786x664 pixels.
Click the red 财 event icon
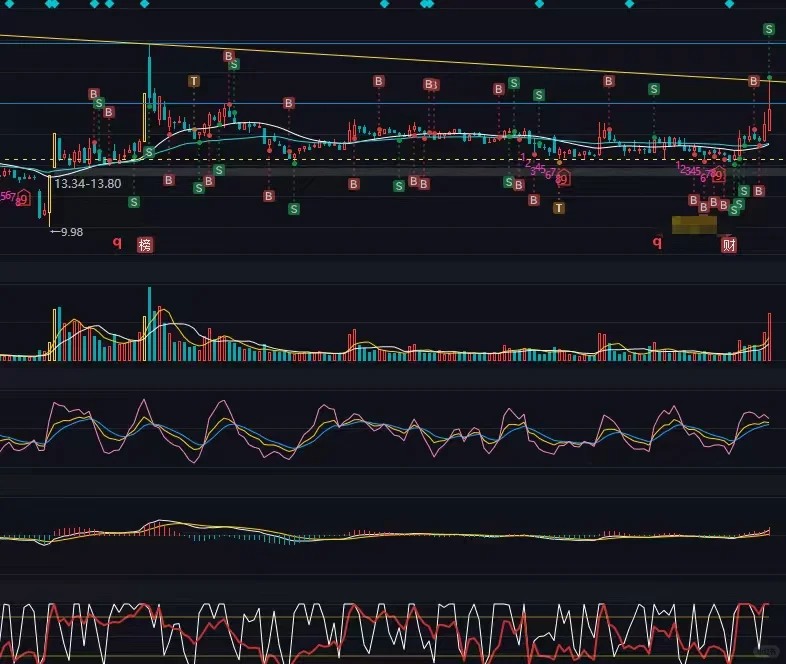coord(729,245)
